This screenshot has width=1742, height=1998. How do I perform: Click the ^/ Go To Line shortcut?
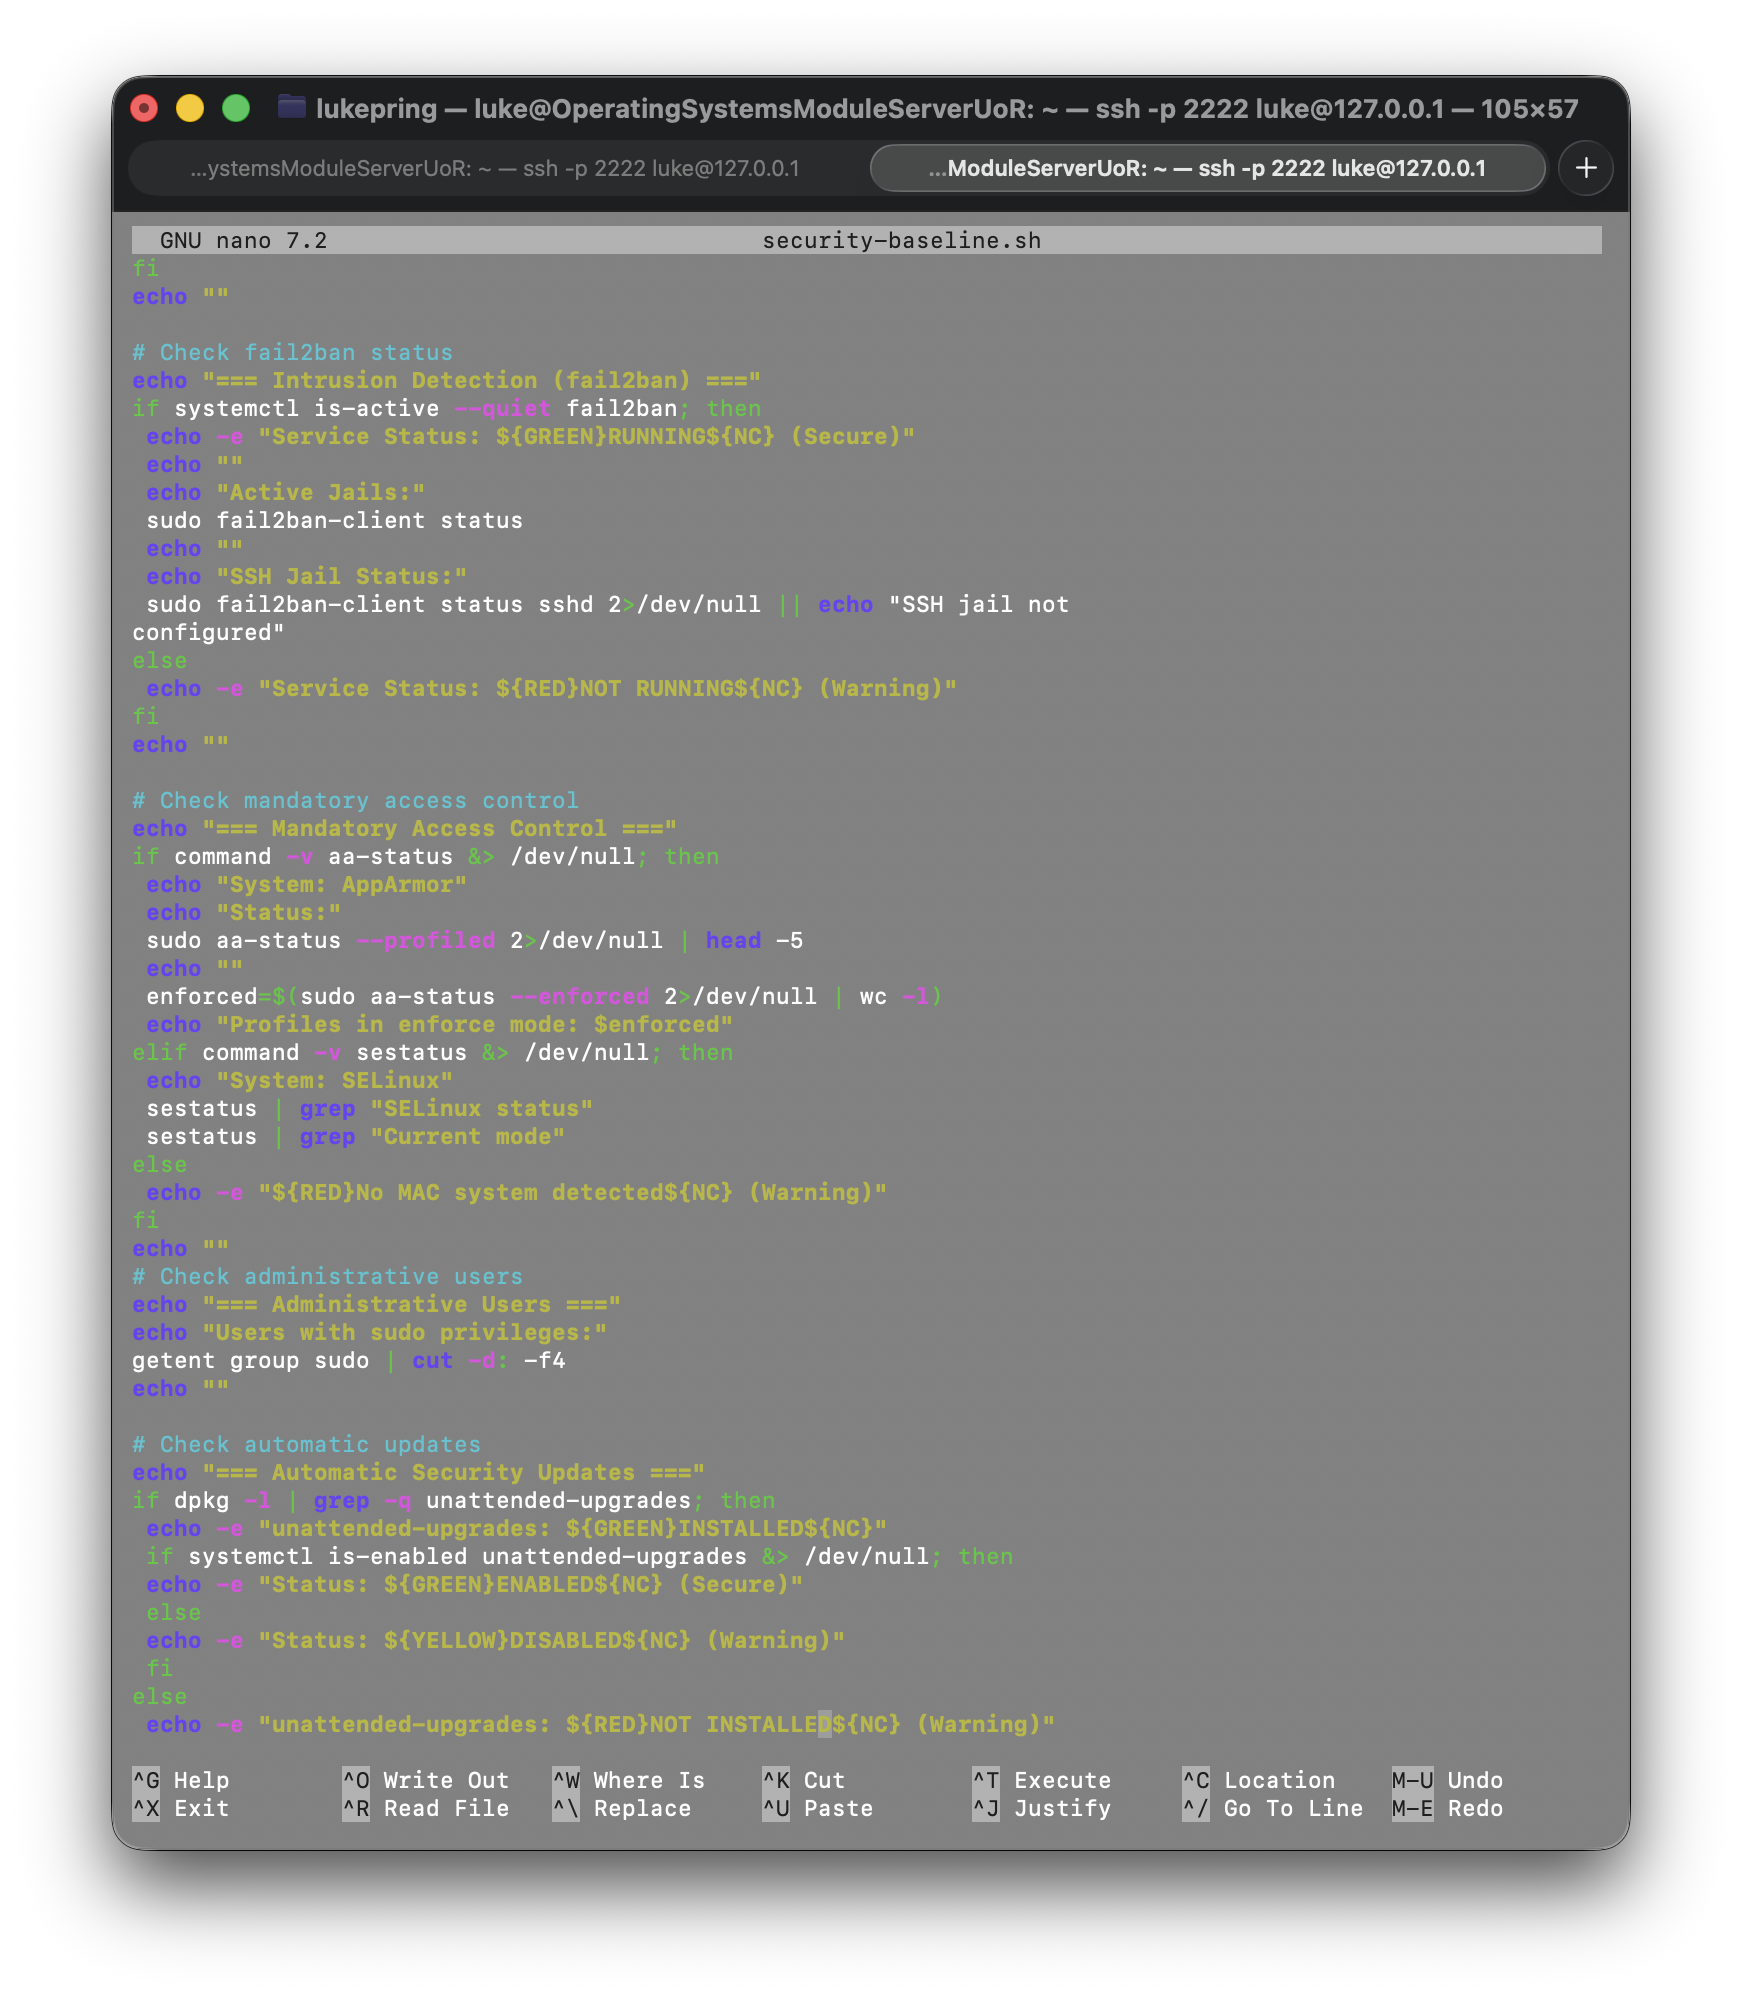(x=1273, y=1809)
